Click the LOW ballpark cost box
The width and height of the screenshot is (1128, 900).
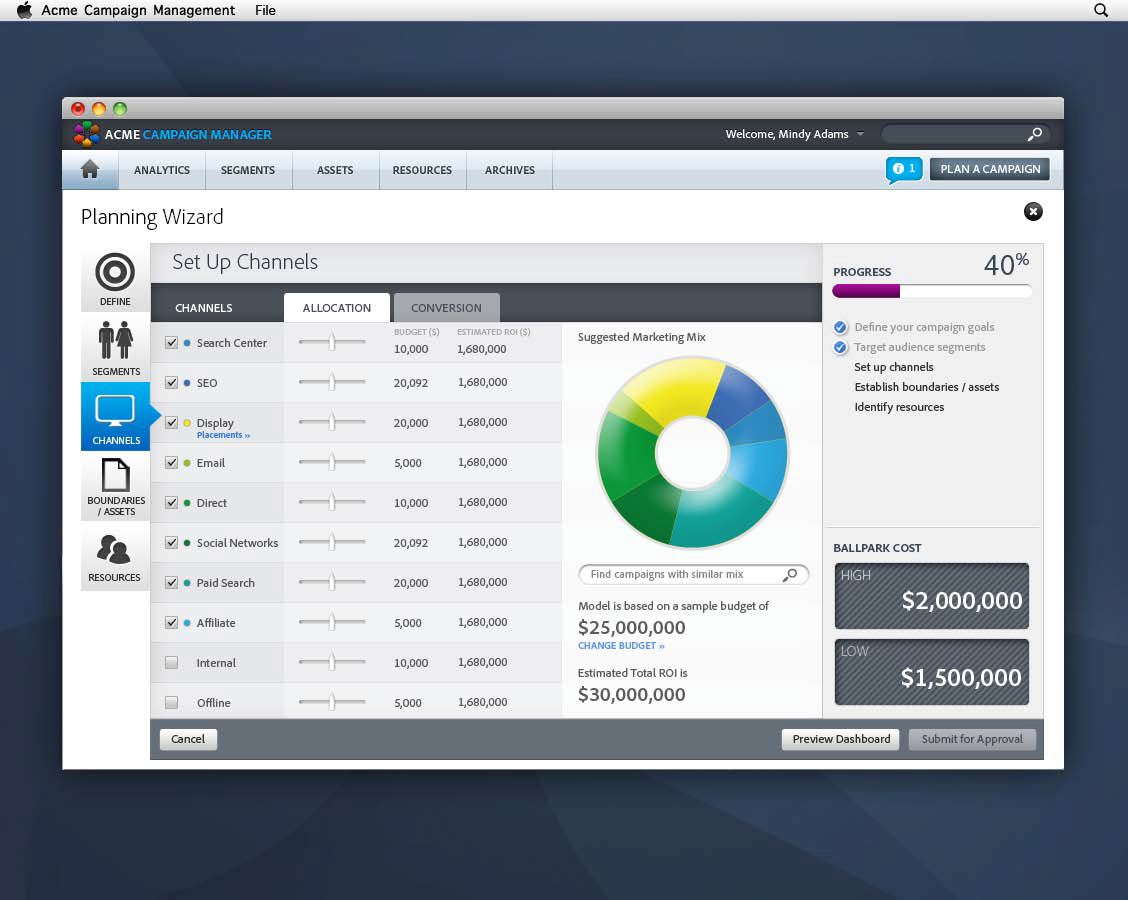tap(932, 672)
